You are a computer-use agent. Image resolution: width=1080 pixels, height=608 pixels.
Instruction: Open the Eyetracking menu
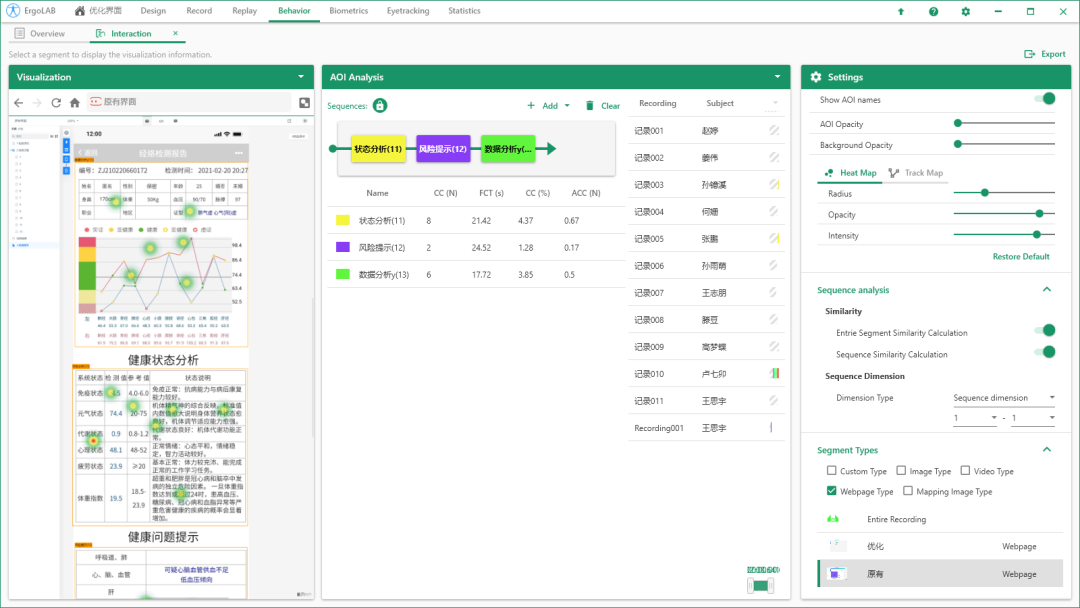408,11
